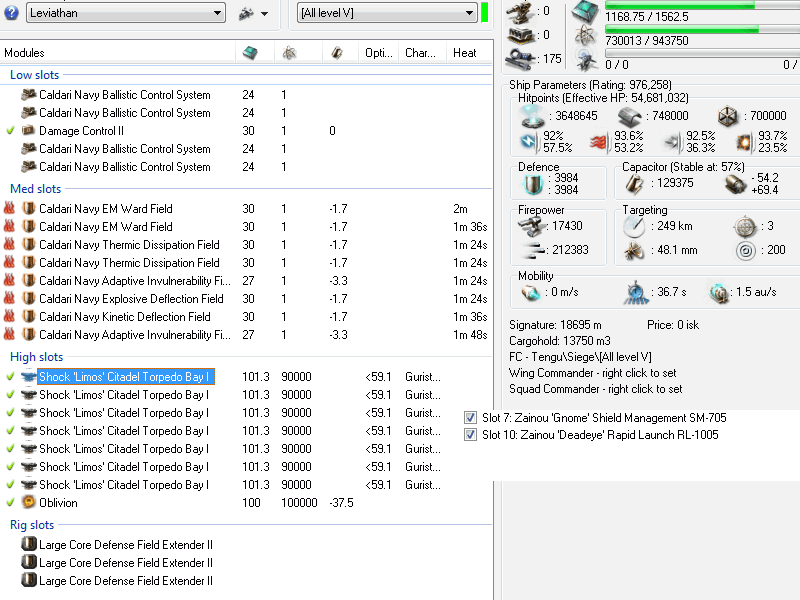The image size is (800, 600).
Task: Open the ship icon dropdown arrow menu
Action: [264, 14]
